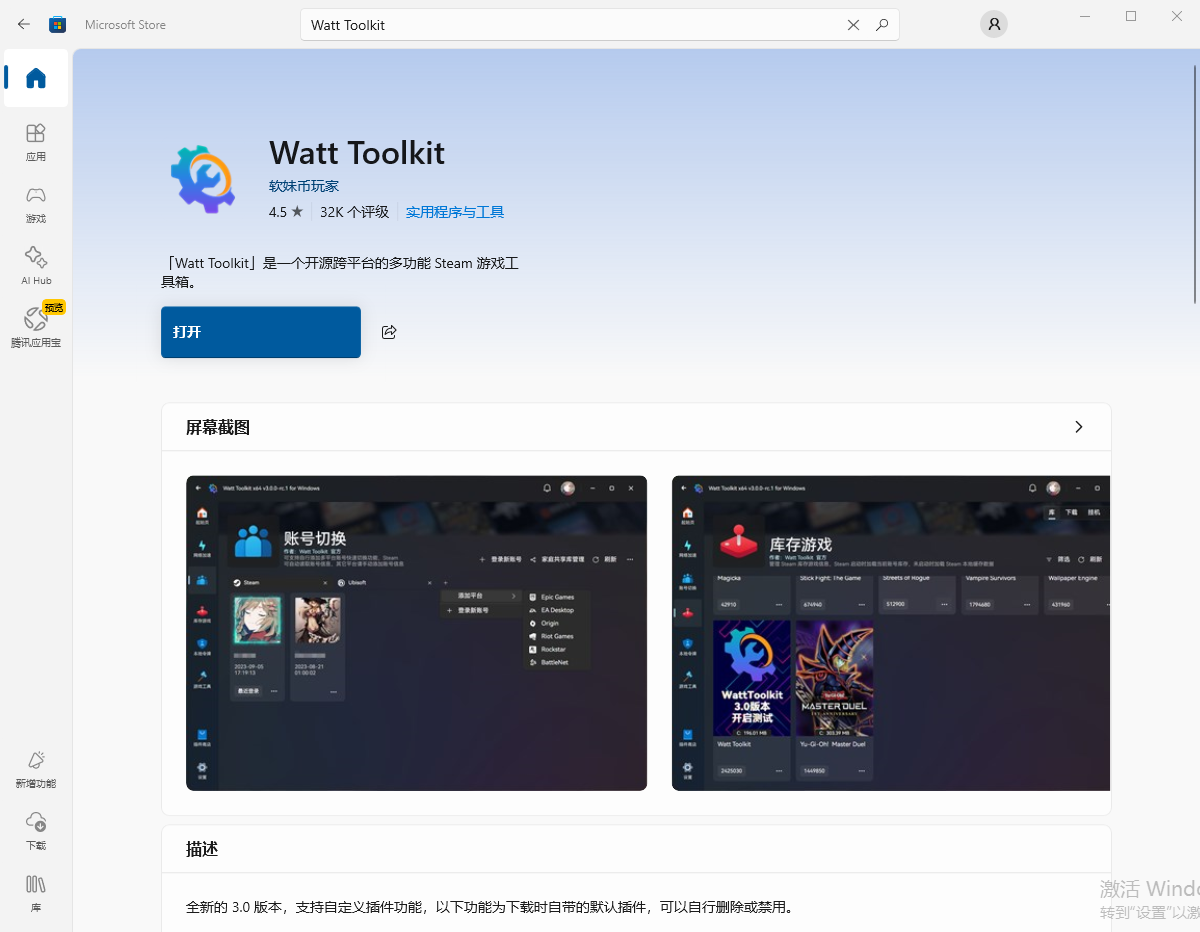This screenshot has width=1200, height=932.
Task: Open the 游戏 (Games) sidebar section
Action: pyautogui.click(x=36, y=204)
